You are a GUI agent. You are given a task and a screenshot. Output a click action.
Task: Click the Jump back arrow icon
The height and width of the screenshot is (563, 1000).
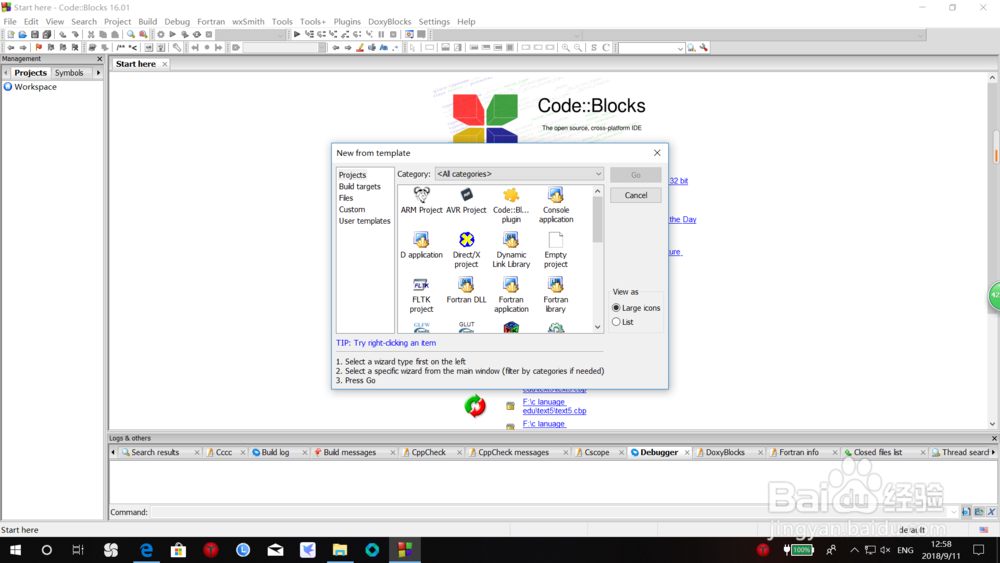point(11,48)
